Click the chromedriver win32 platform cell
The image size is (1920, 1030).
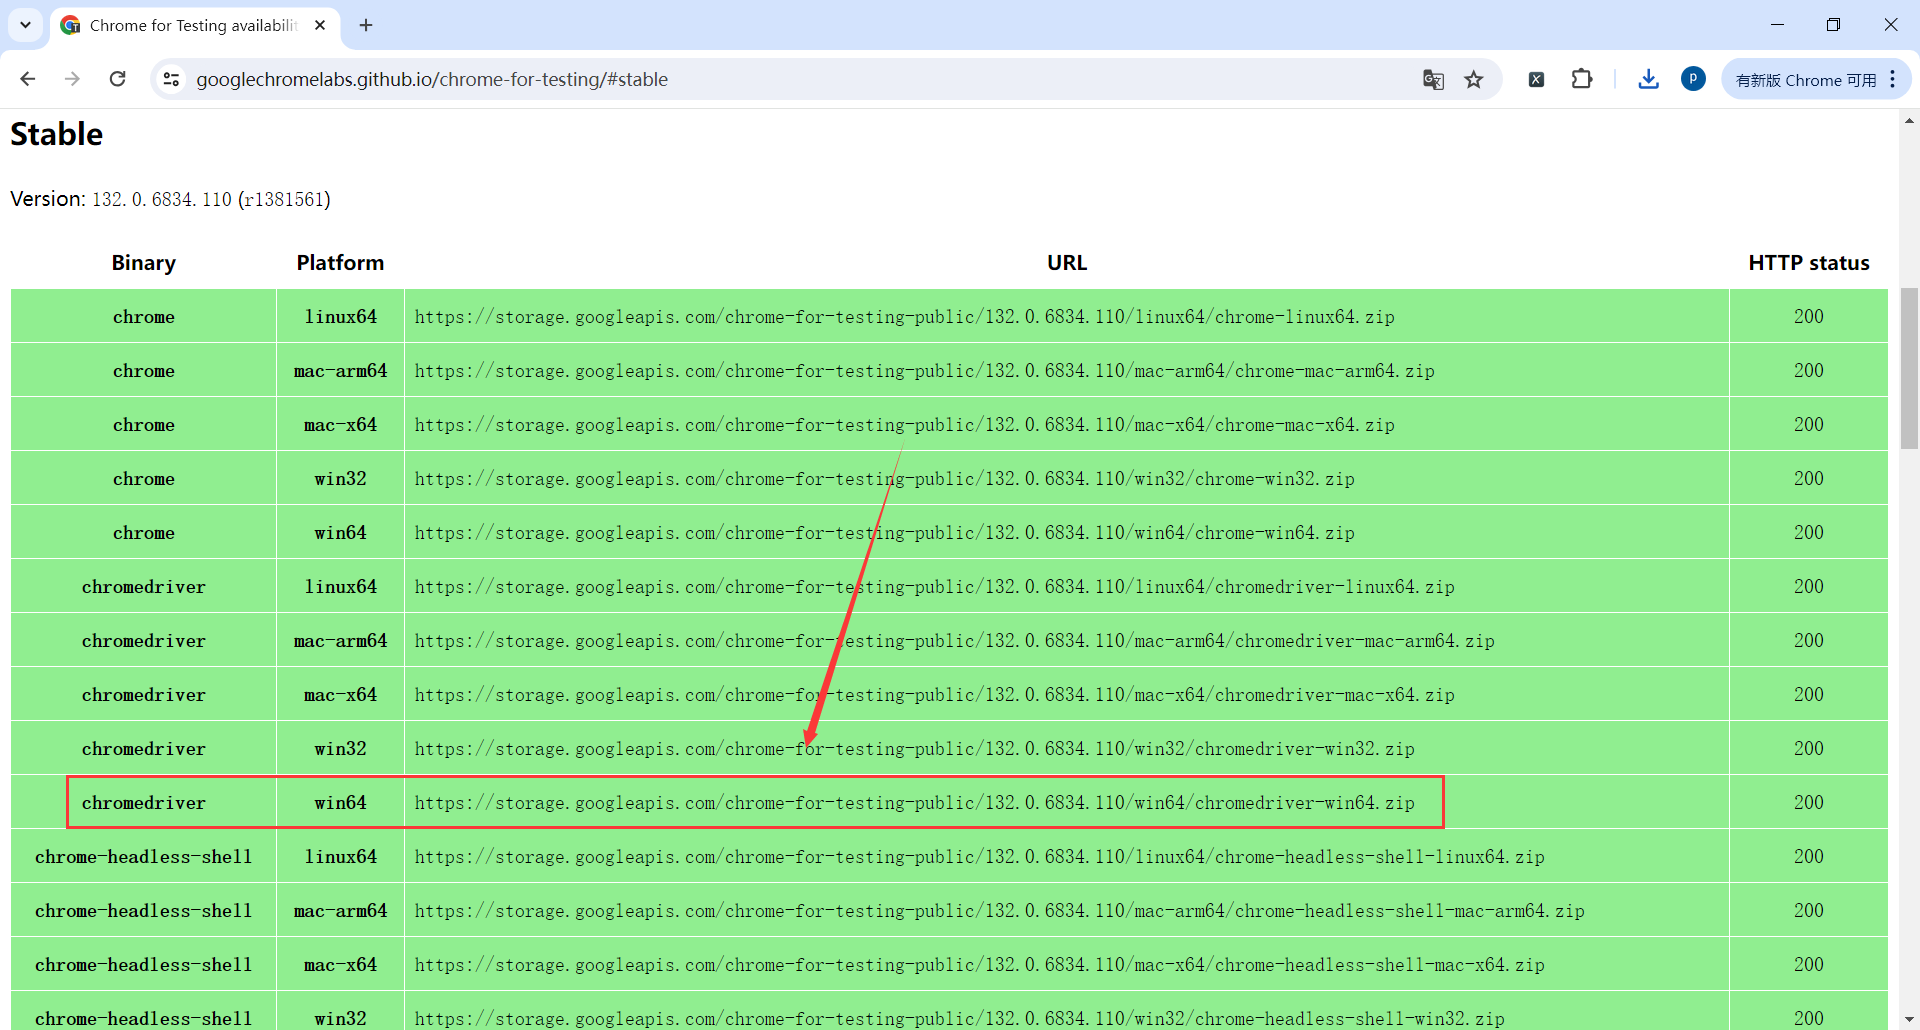click(x=341, y=749)
